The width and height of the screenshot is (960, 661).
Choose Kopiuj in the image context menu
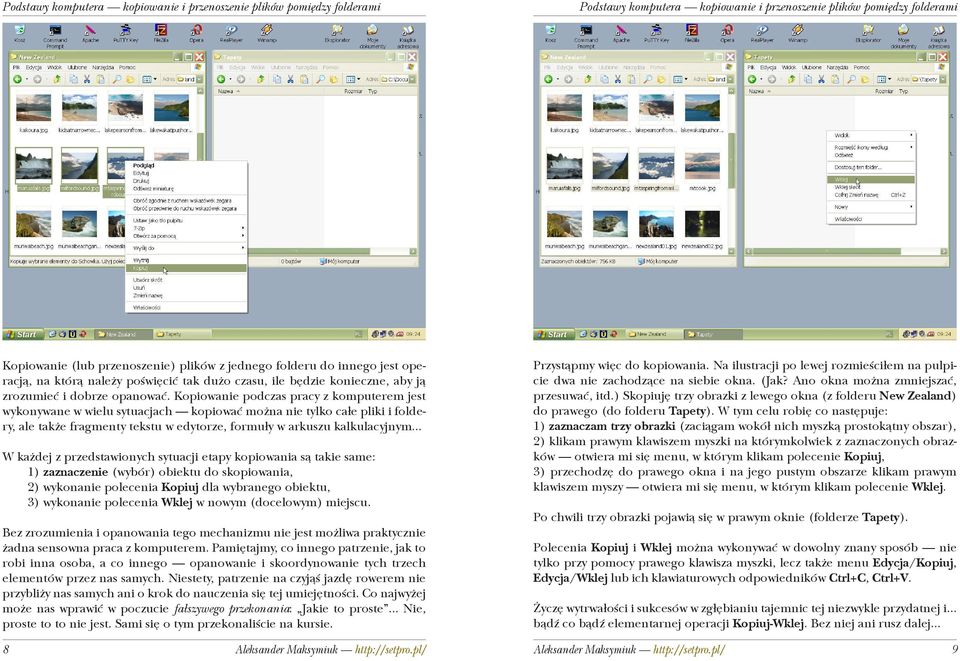pyautogui.click(x=186, y=268)
